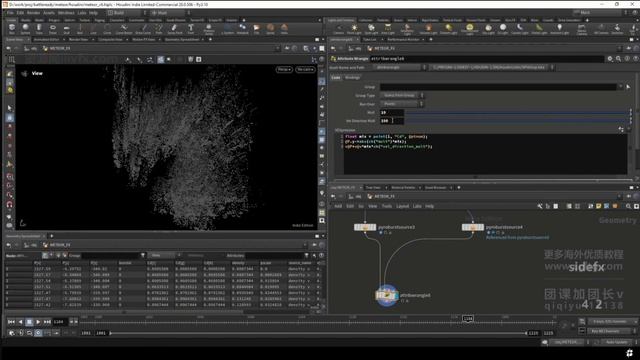Open the Render menu
Viewport: 640px width, 360px height.
click(33, 13)
